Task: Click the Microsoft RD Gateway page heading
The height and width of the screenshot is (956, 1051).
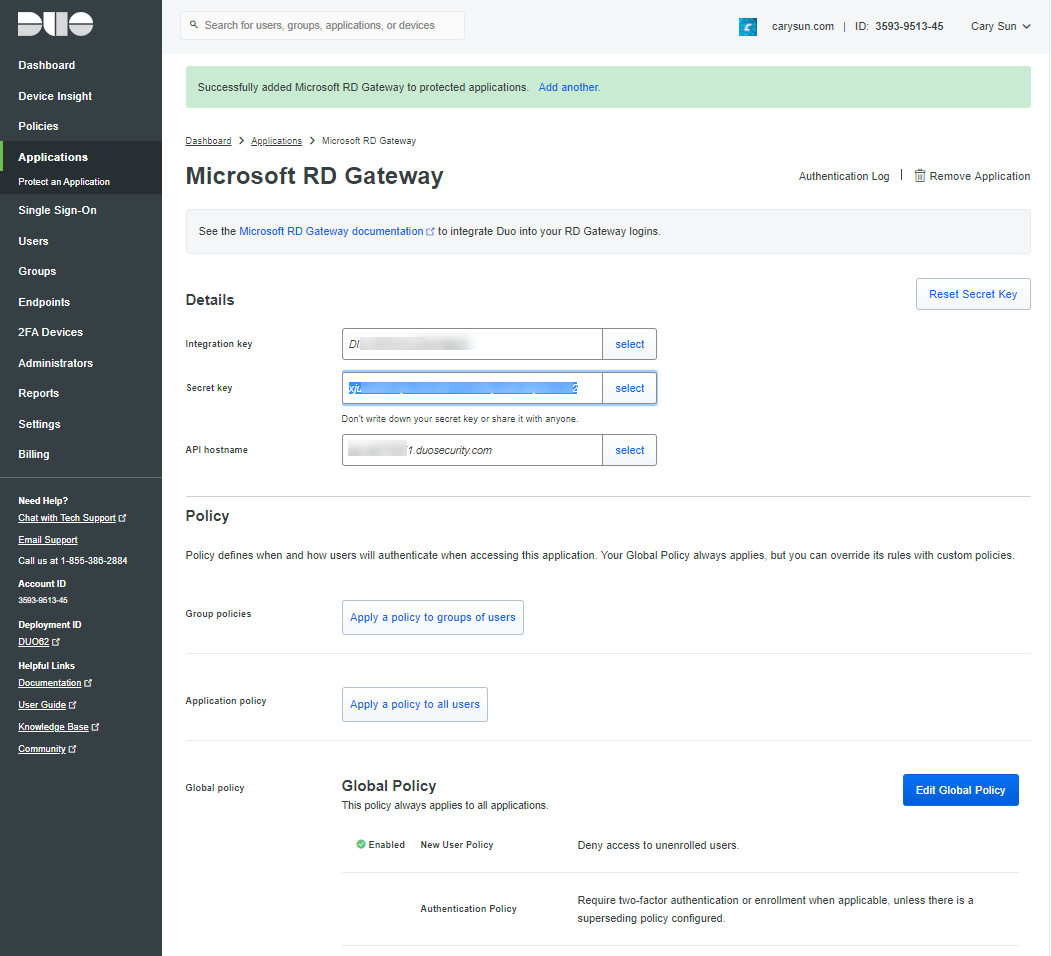Action: (314, 176)
